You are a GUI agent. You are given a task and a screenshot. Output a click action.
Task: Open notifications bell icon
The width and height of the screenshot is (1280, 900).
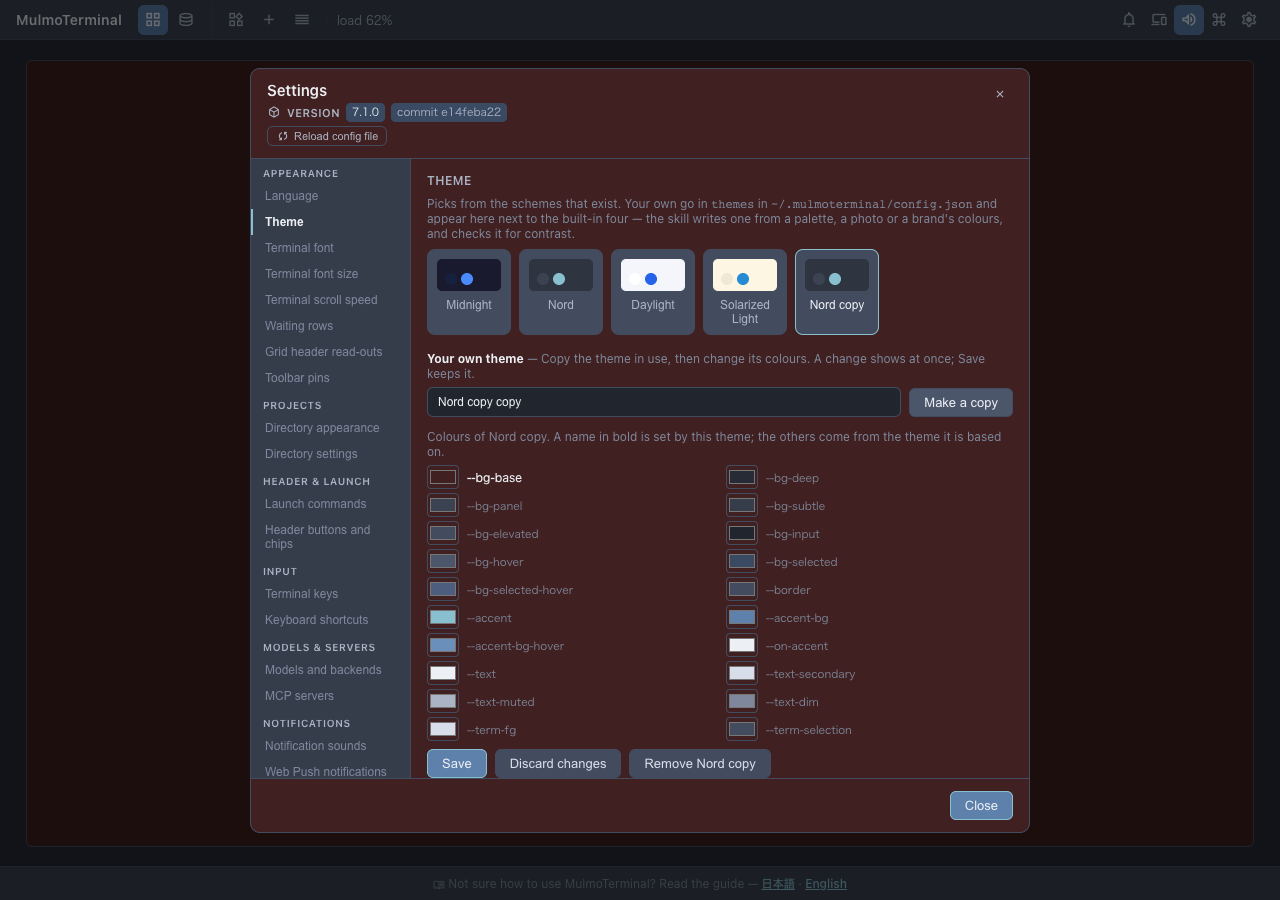coord(1129,20)
